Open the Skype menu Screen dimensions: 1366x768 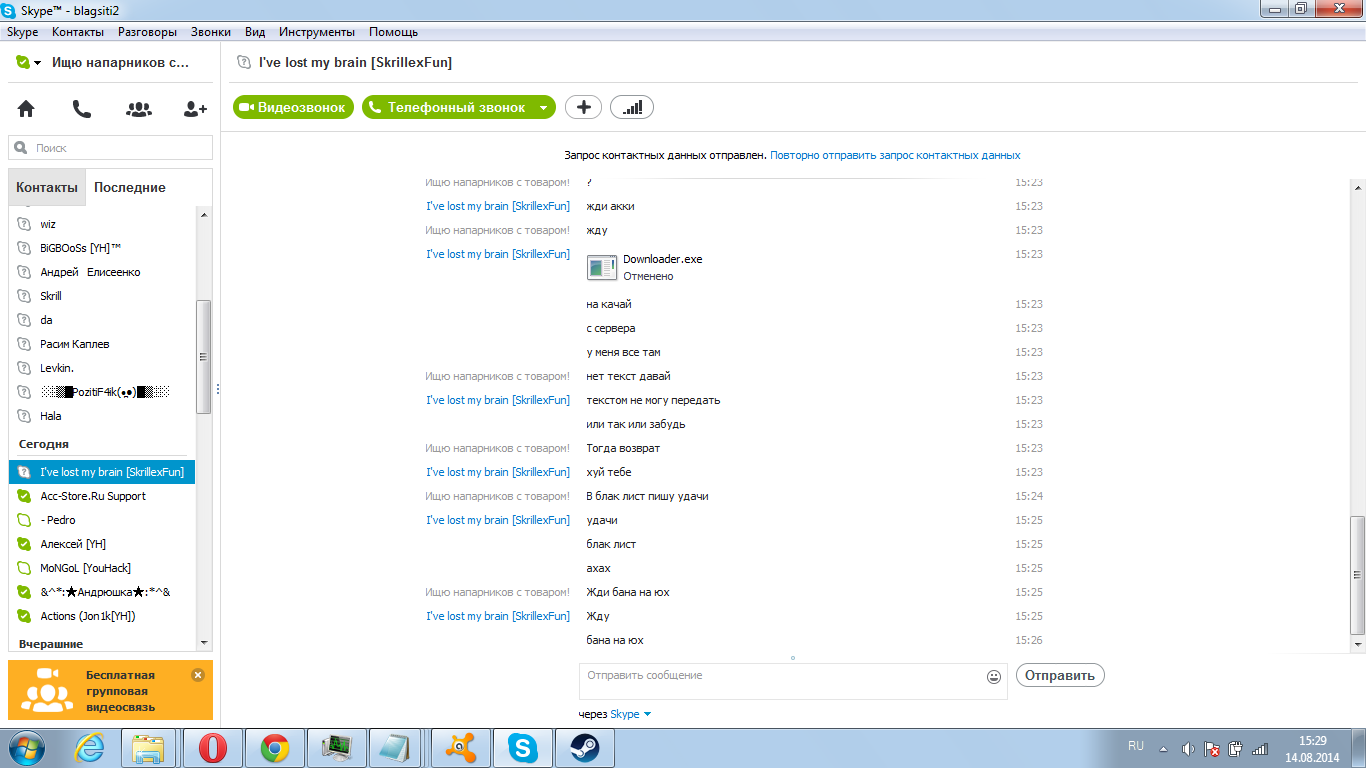pyautogui.click(x=23, y=32)
